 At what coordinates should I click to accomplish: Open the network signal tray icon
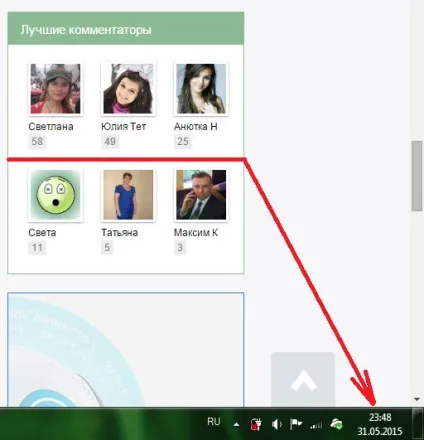[x=316, y=425]
